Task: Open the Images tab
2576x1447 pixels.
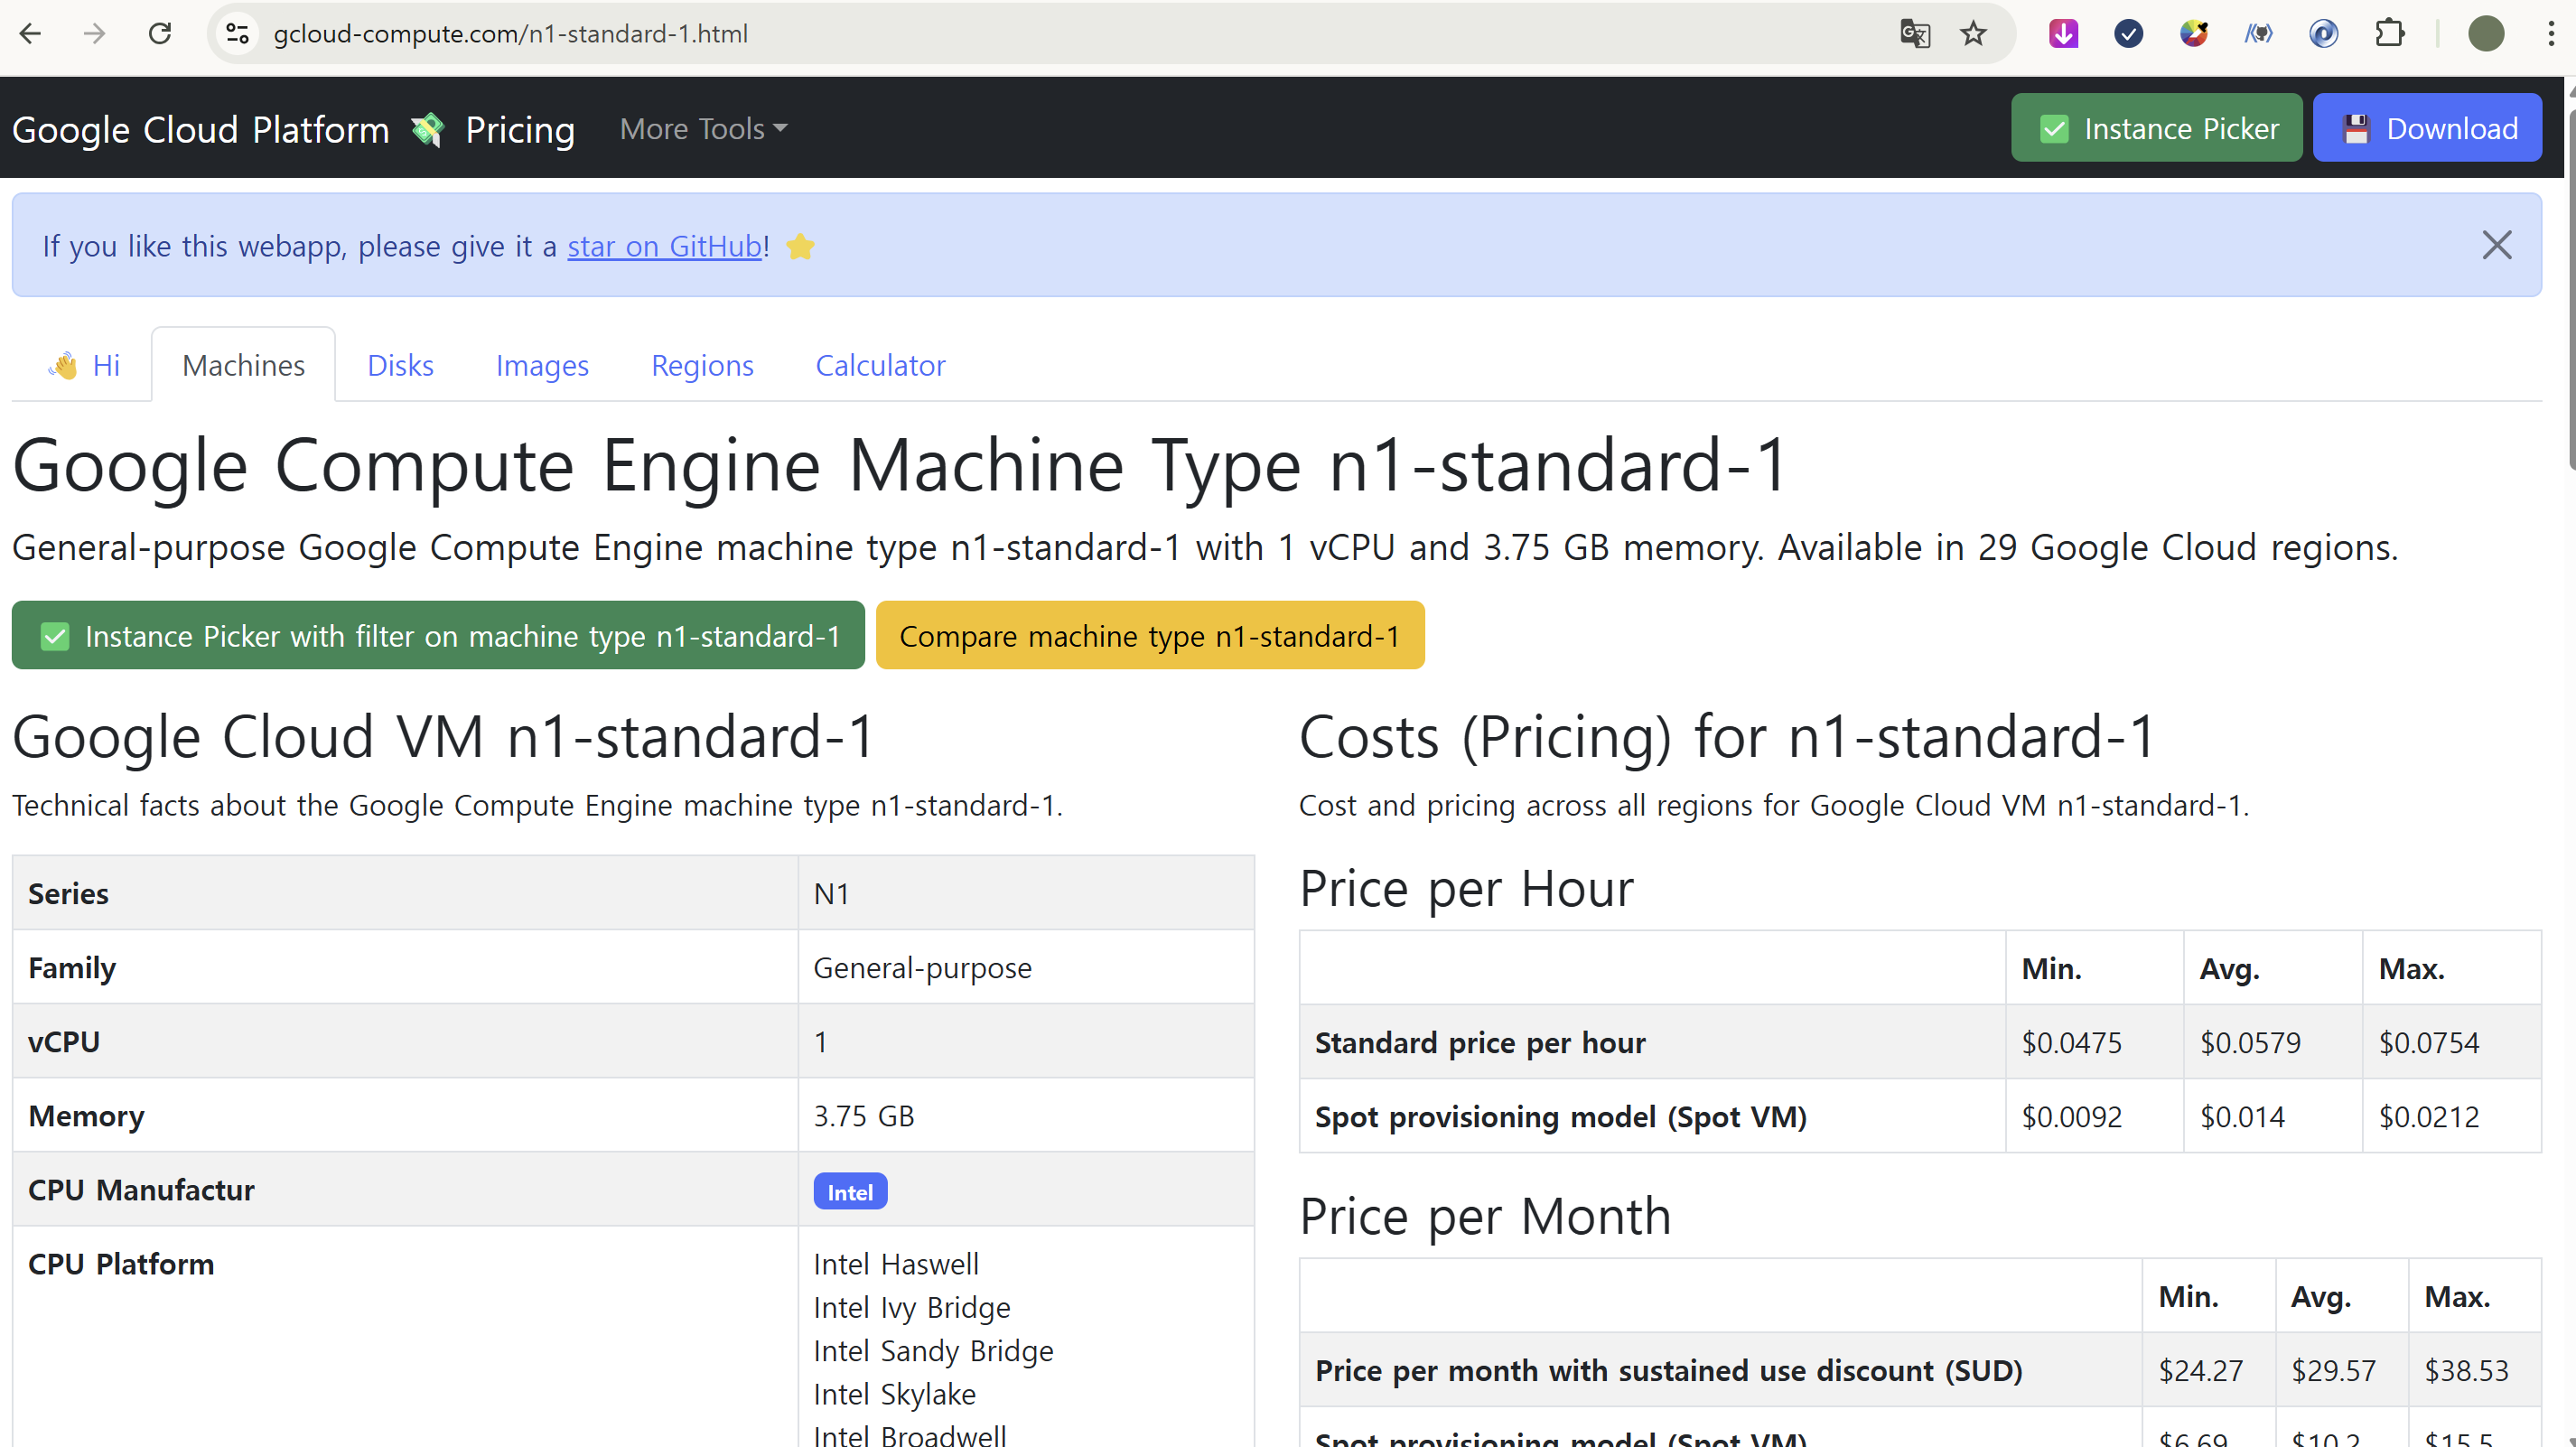Action: (x=542, y=365)
